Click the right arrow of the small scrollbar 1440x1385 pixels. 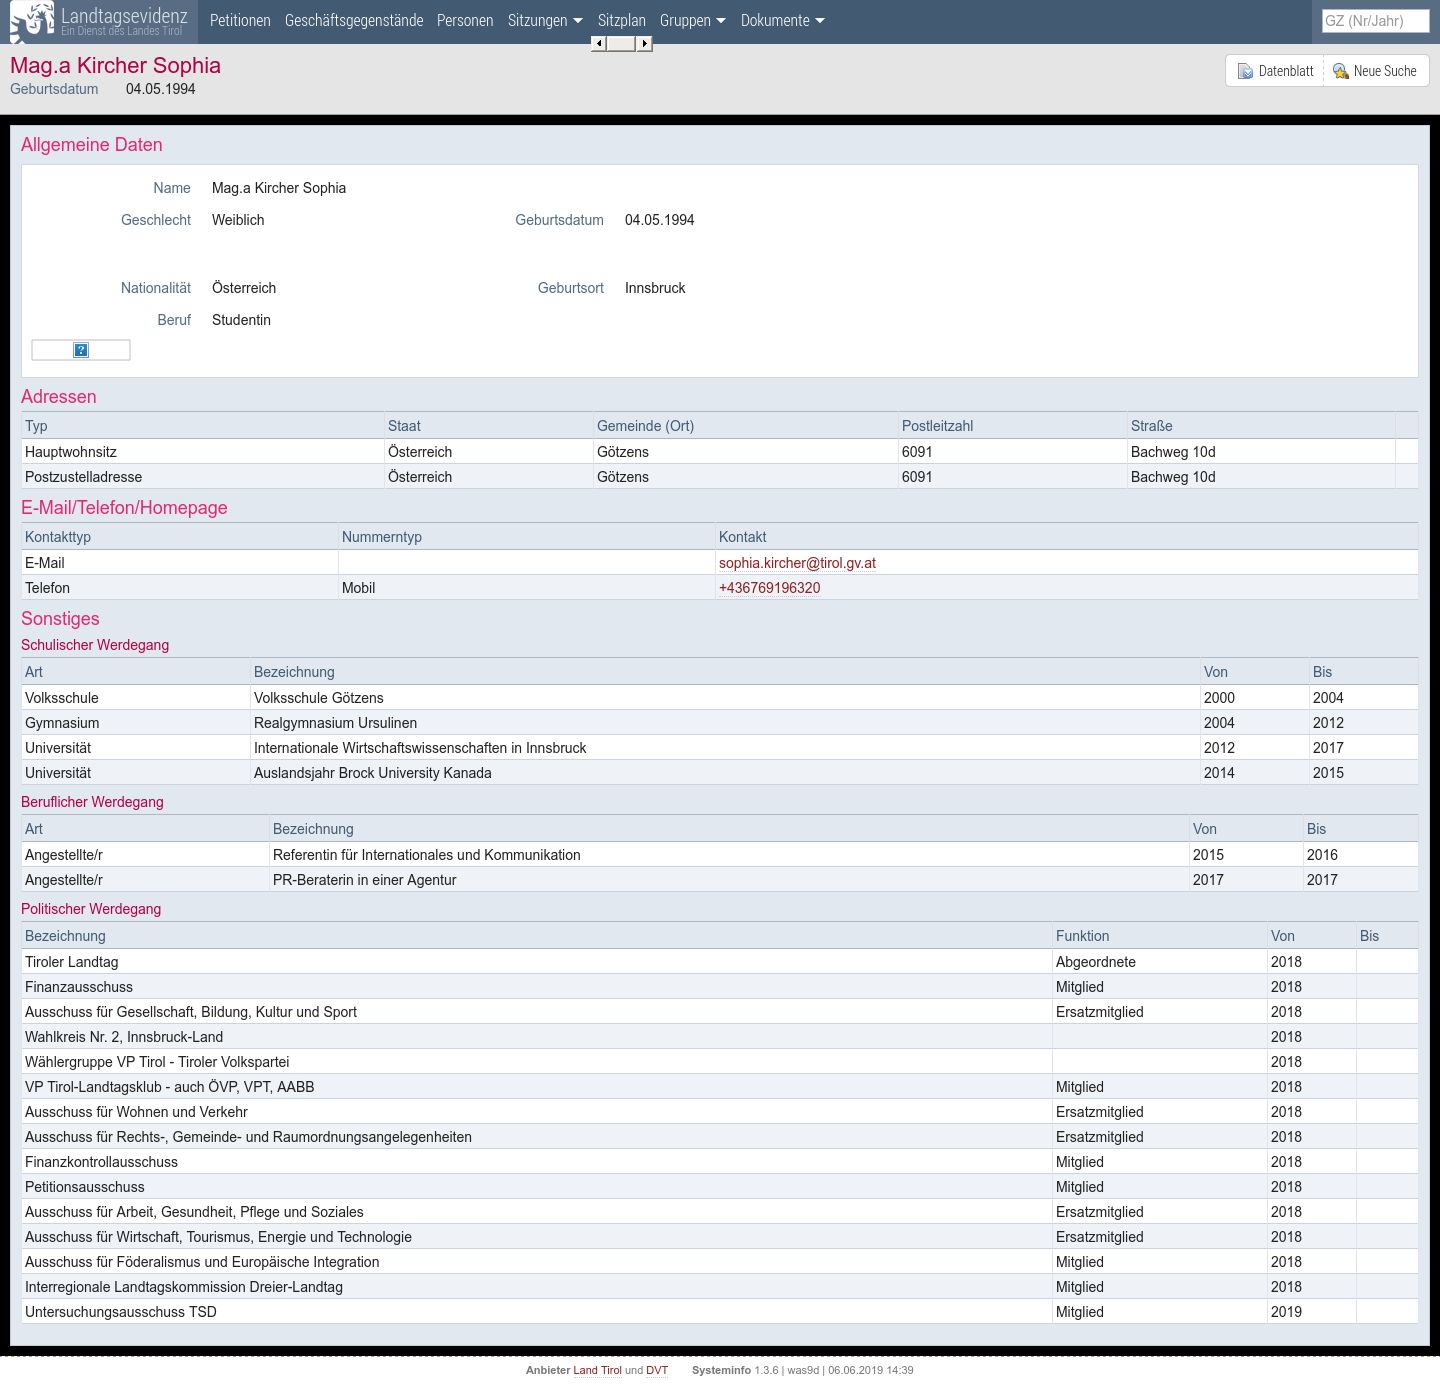tap(645, 43)
